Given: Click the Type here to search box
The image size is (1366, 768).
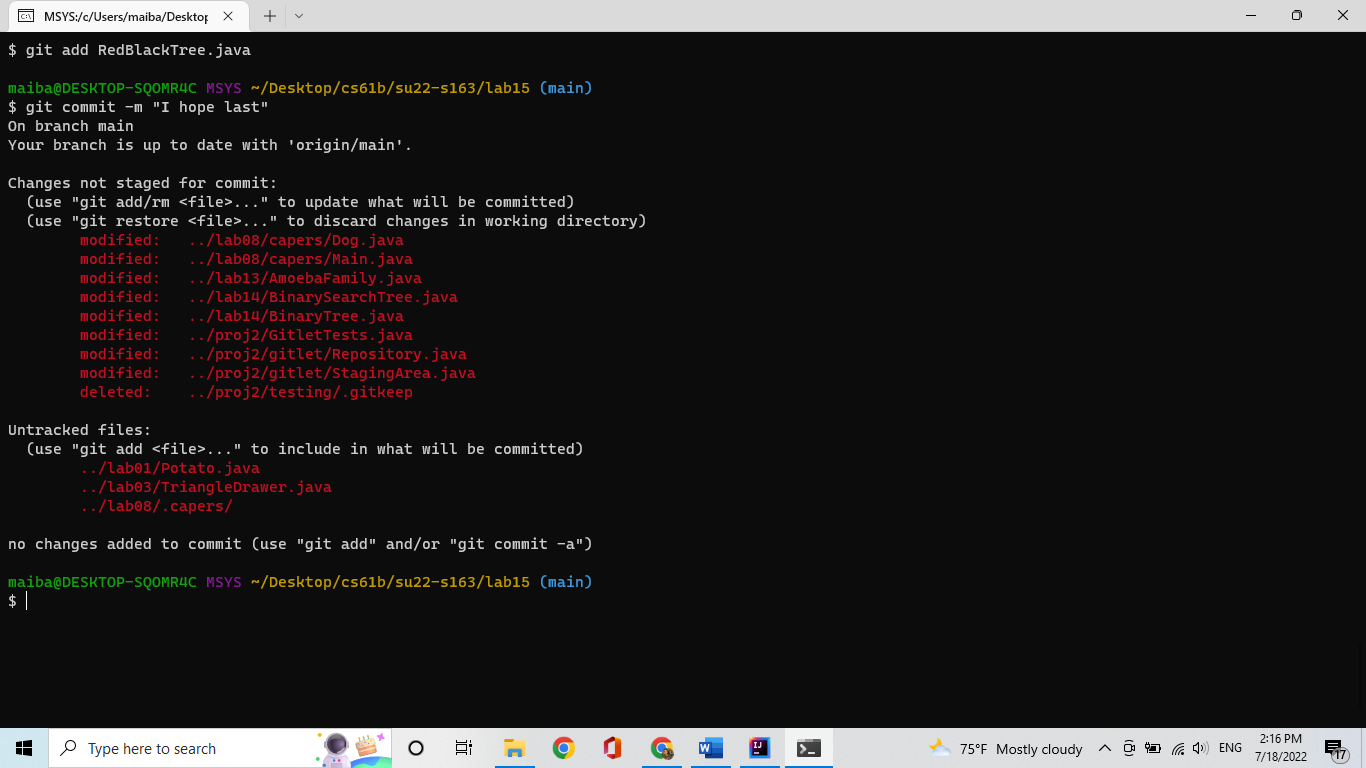Looking at the screenshot, I should [190, 748].
